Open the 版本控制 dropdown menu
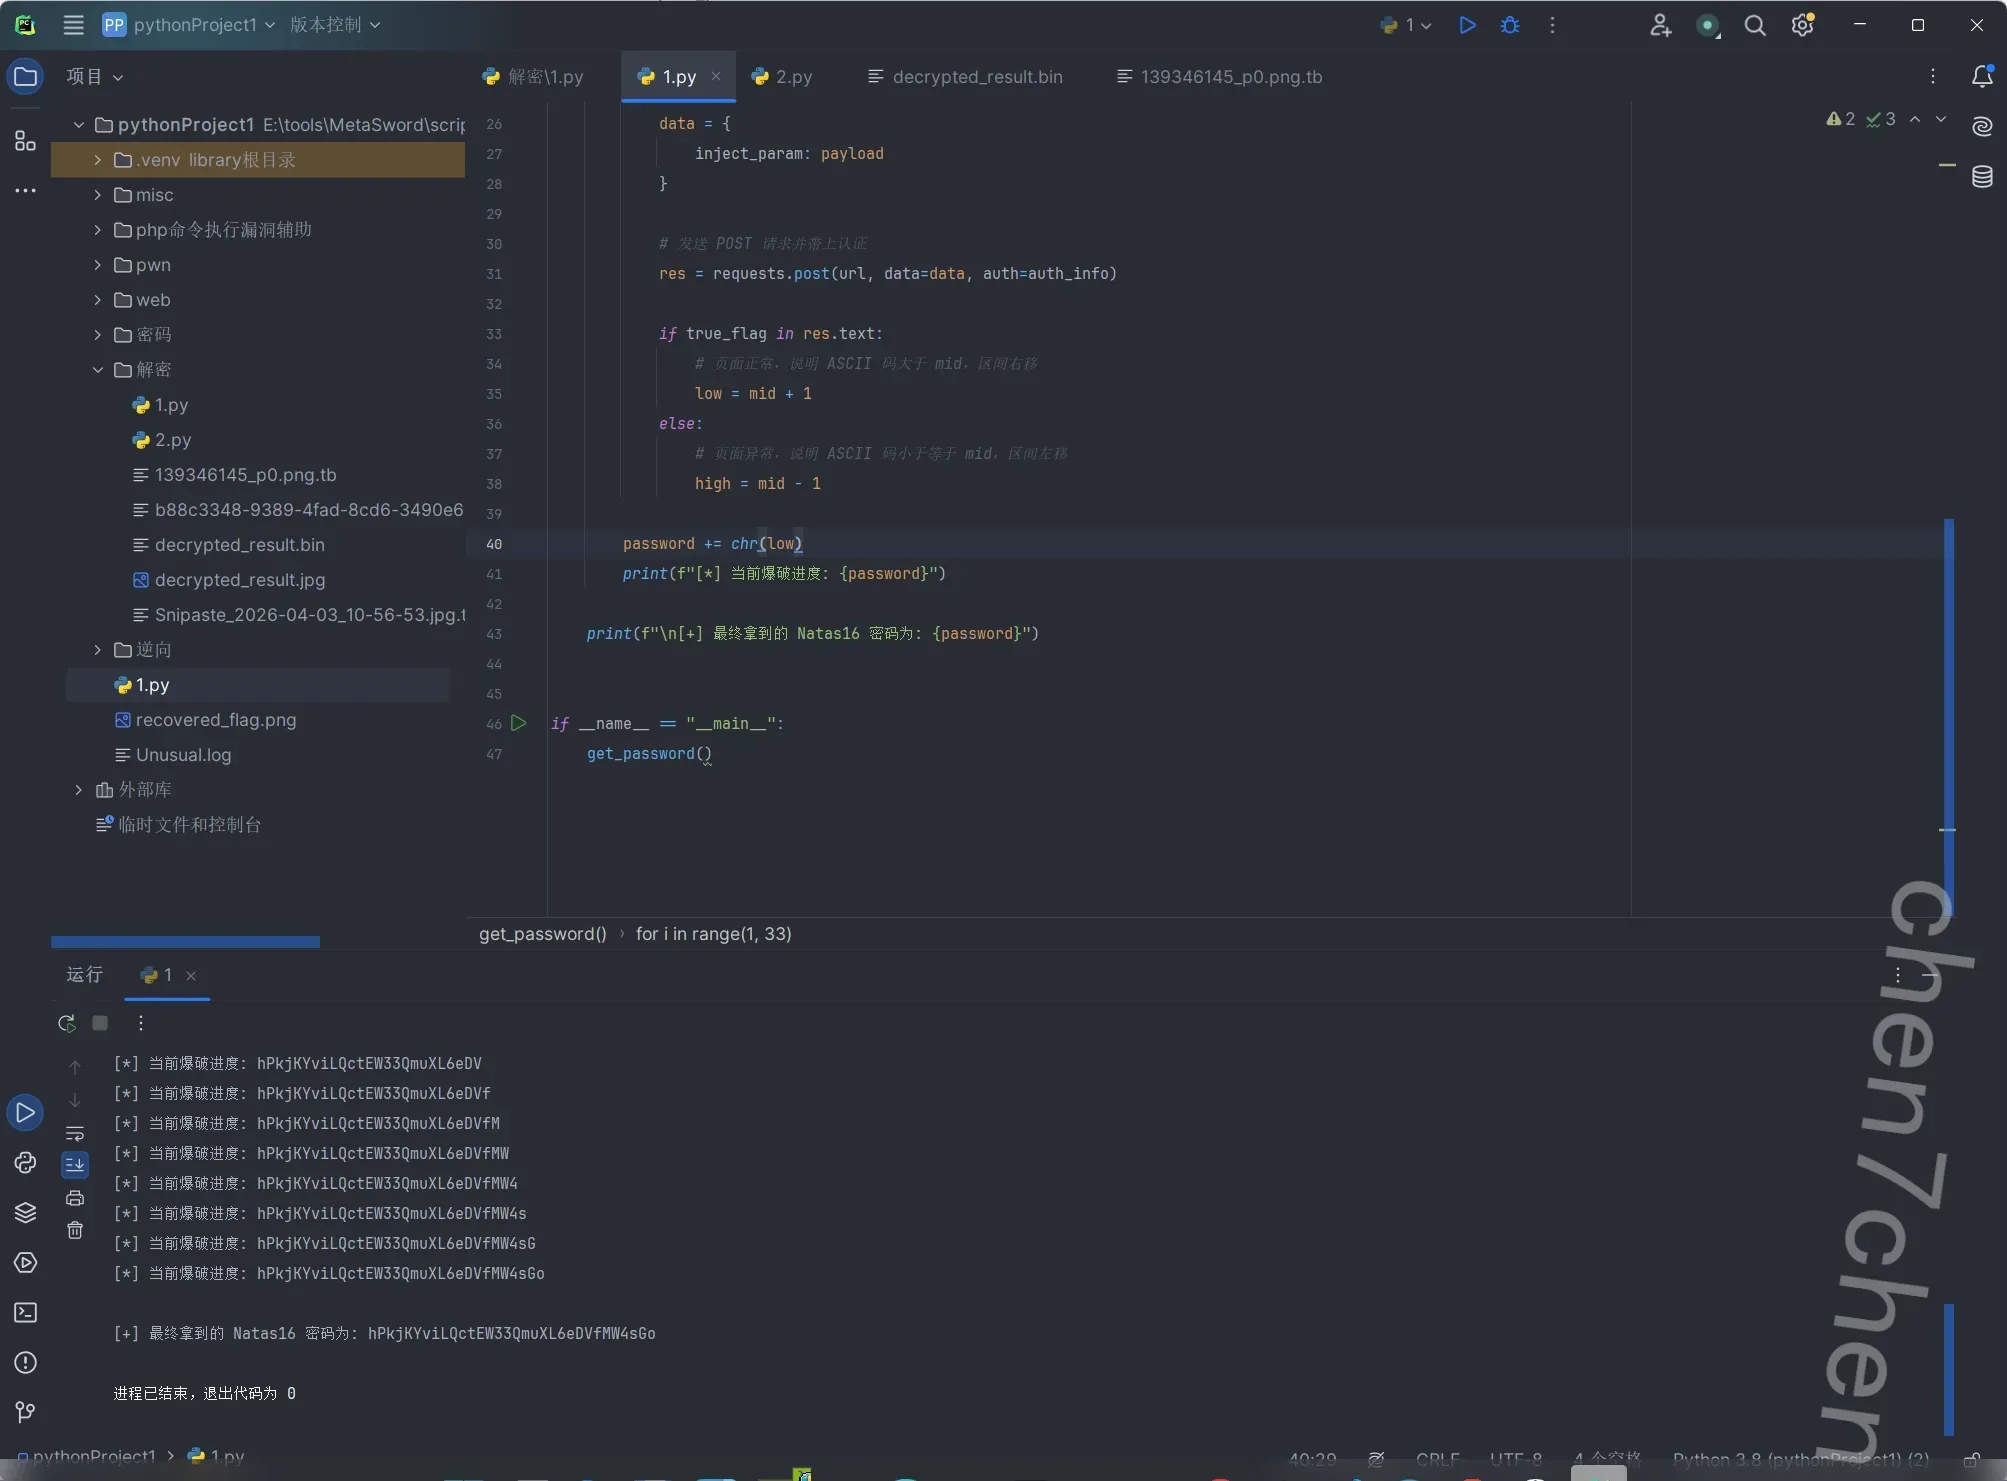This screenshot has width=2007, height=1481. (x=335, y=25)
